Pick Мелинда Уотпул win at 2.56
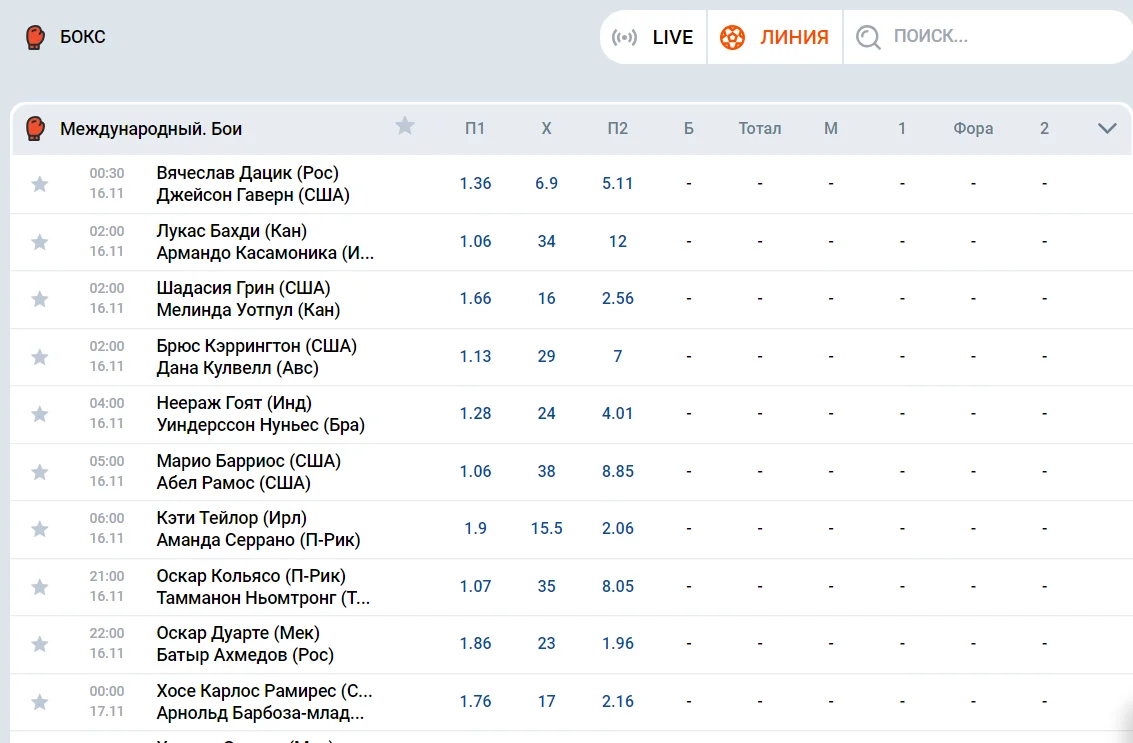The height and width of the screenshot is (743, 1133). coord(618,299)
